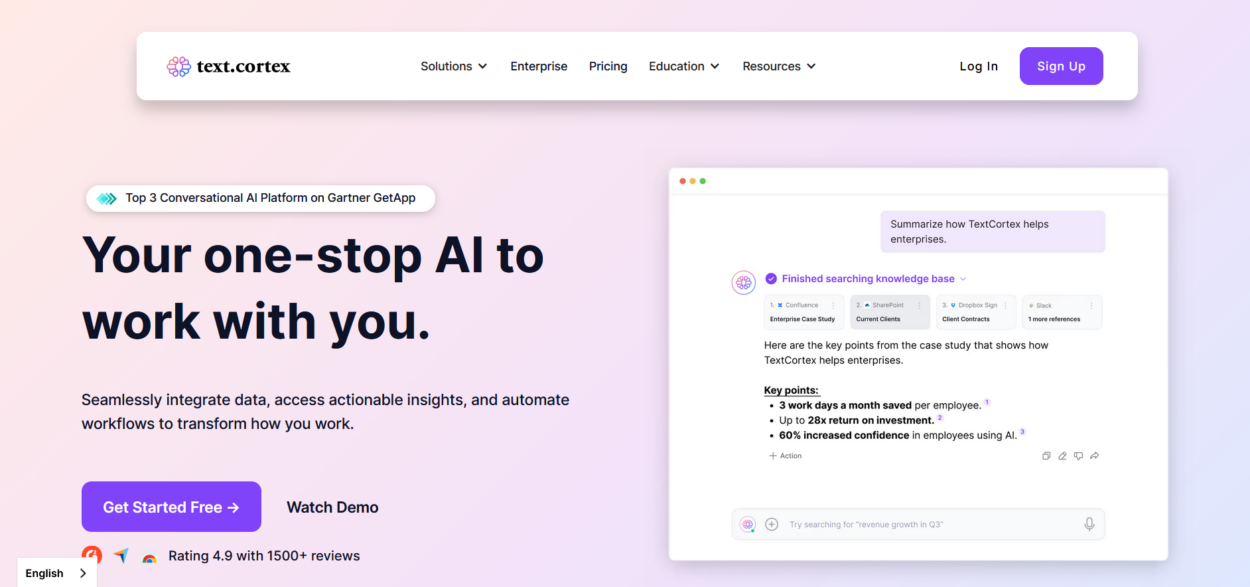Click the Watch Demo link
This screenshot has width=1250, height=587.
(x=332, y=507)
